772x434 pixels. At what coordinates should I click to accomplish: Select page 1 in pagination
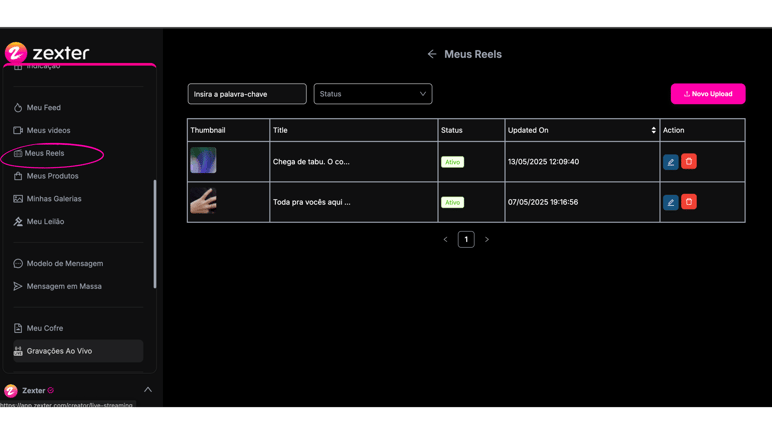tap(466, 240)
